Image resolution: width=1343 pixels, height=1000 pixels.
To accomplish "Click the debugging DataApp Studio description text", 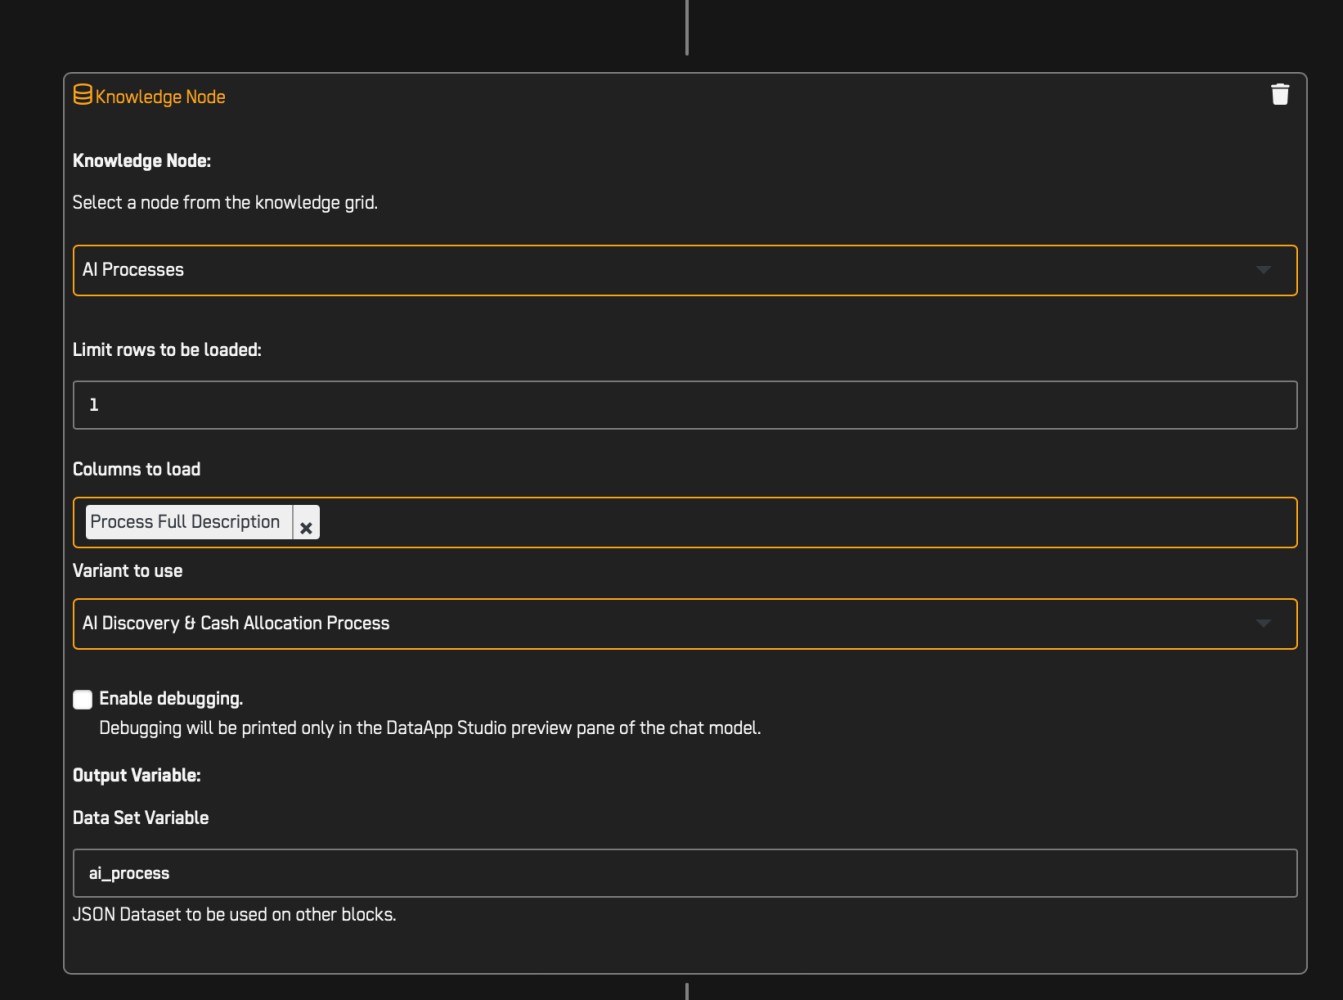I will click(x=430, y=728).
